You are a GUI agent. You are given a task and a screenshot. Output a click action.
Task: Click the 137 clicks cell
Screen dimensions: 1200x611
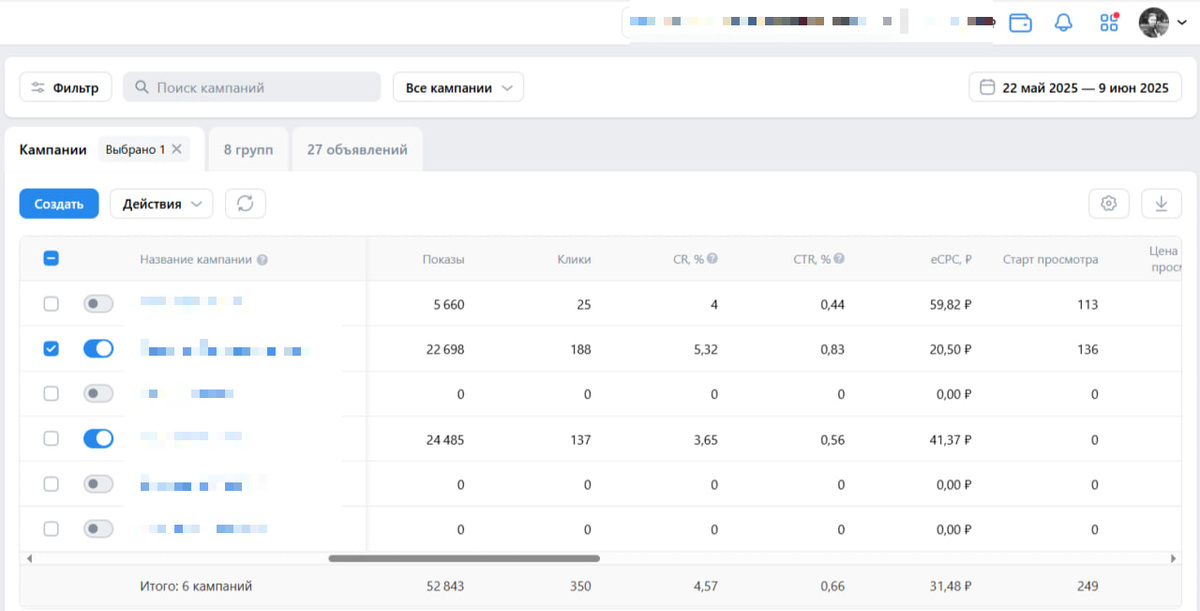pos(579,439)
